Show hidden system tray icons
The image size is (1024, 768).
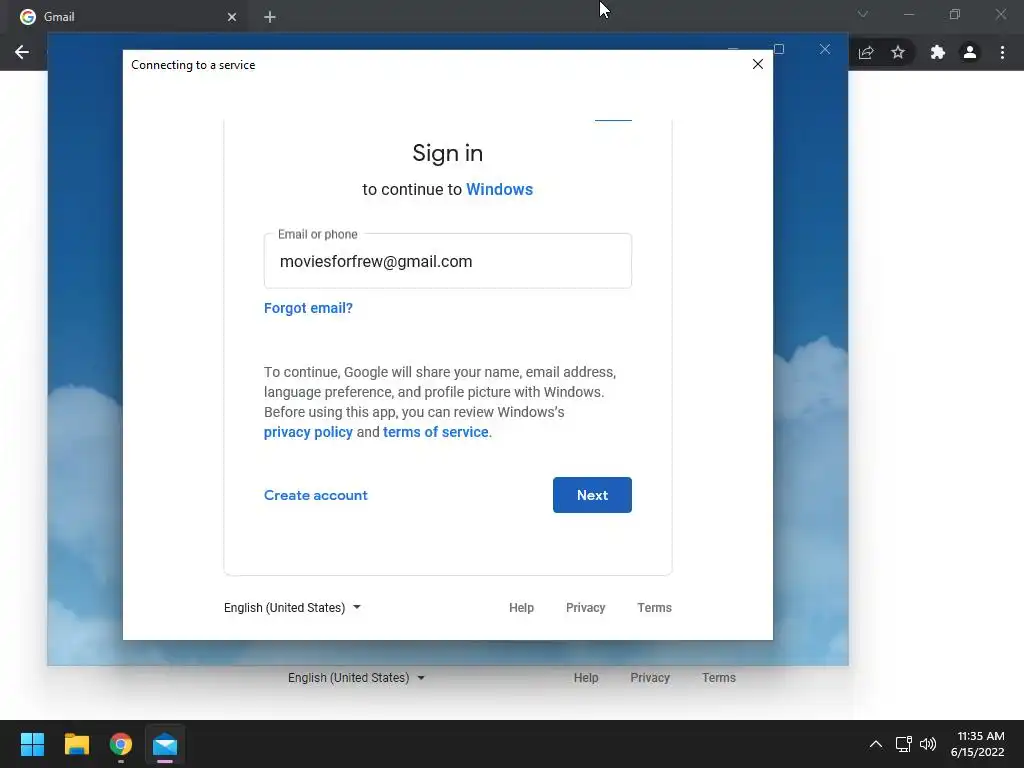(x=876, y=744)
